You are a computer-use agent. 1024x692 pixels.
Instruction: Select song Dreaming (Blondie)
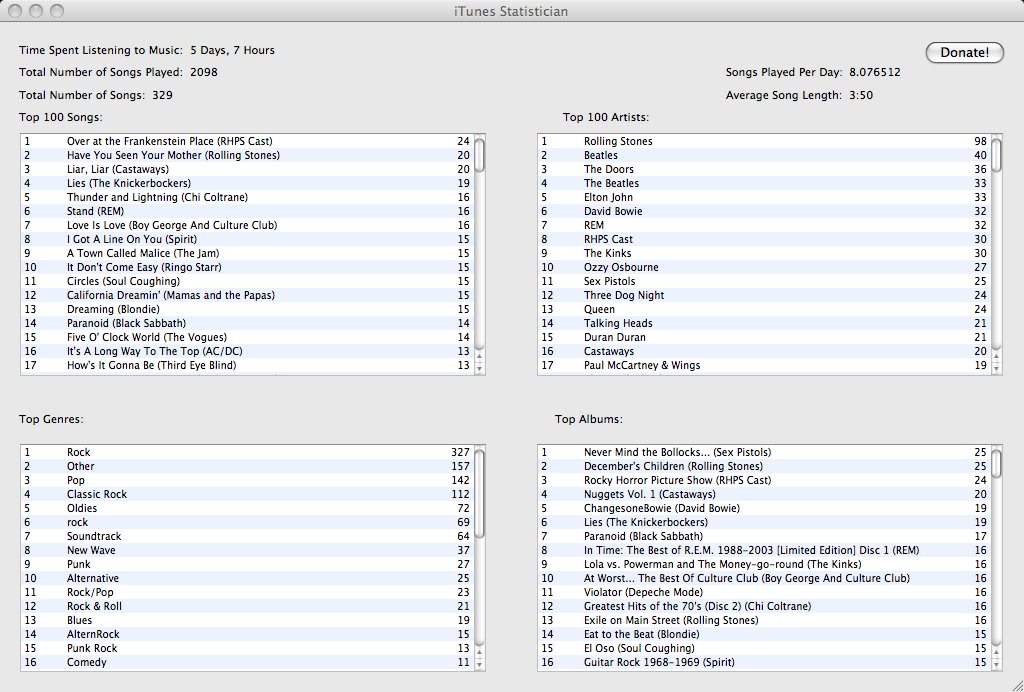(x=248, y=309)
